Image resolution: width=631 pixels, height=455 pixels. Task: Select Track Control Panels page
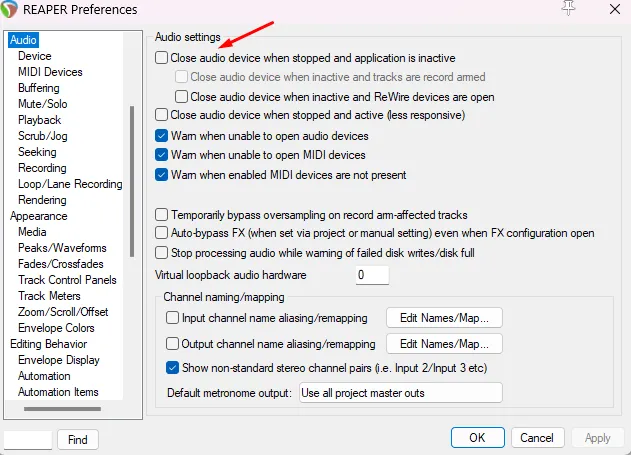click(67, 280)
